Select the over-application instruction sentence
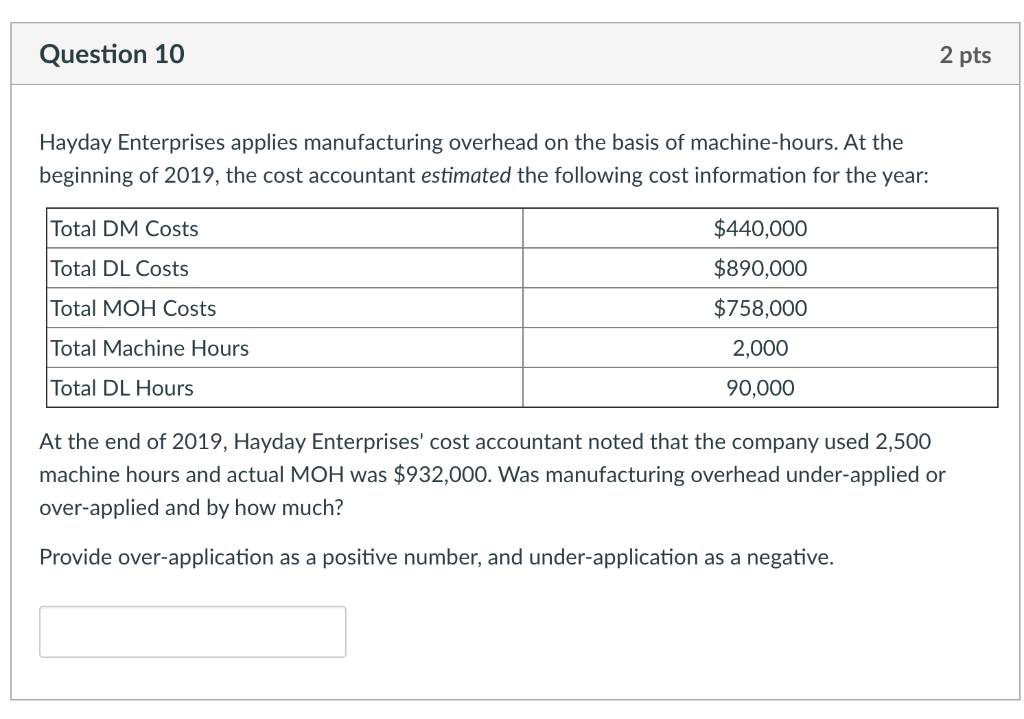Screen dimensions: 1024x719 pos(438,557)
